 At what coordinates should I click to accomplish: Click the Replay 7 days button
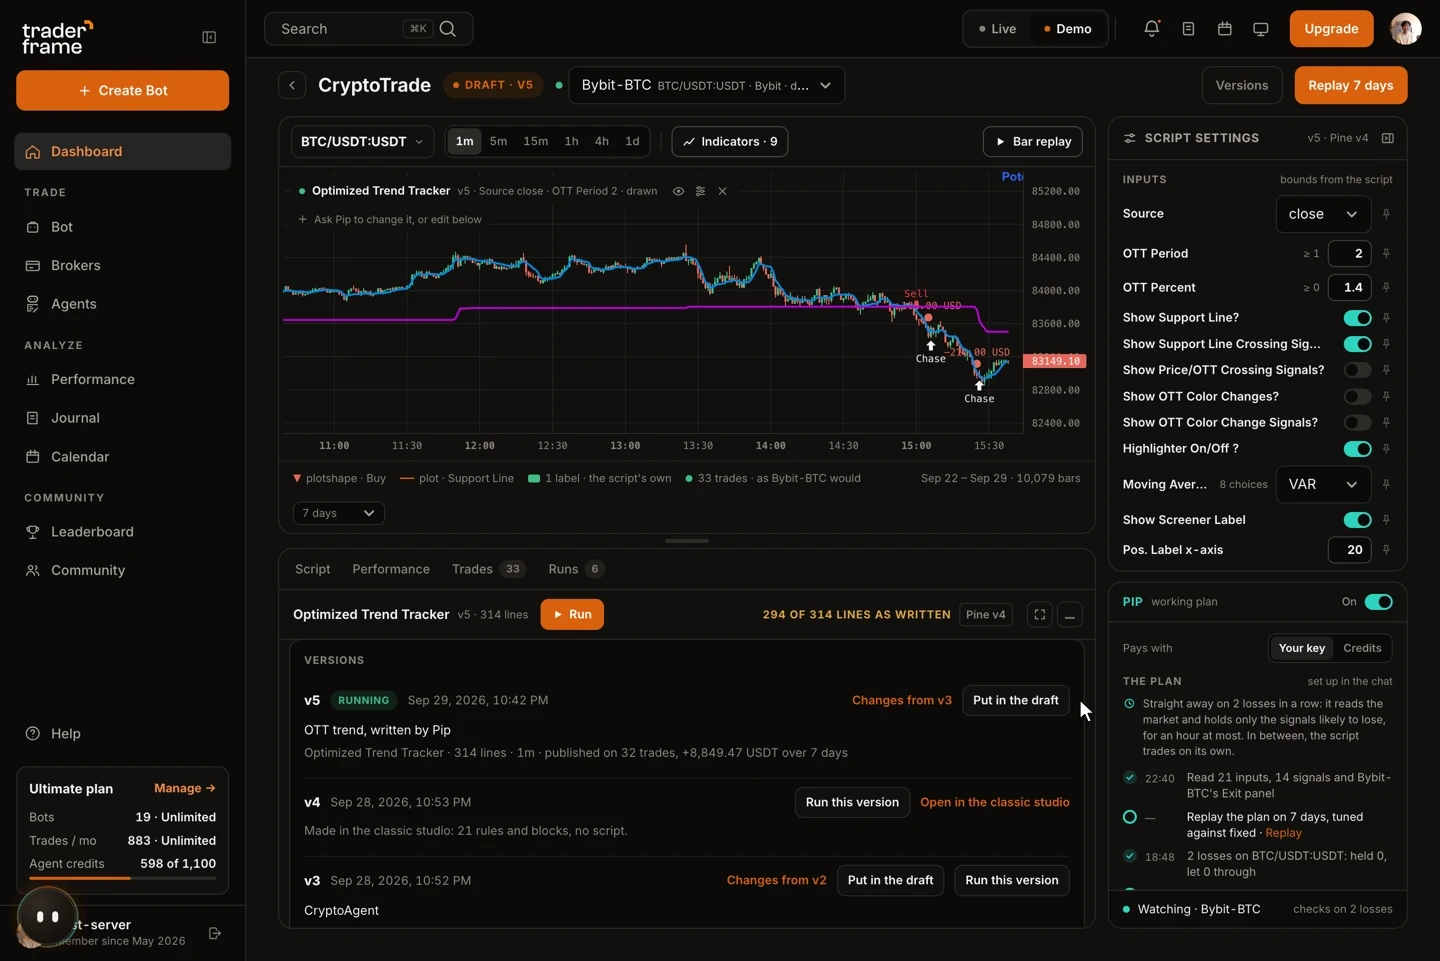click(1350, 86)
